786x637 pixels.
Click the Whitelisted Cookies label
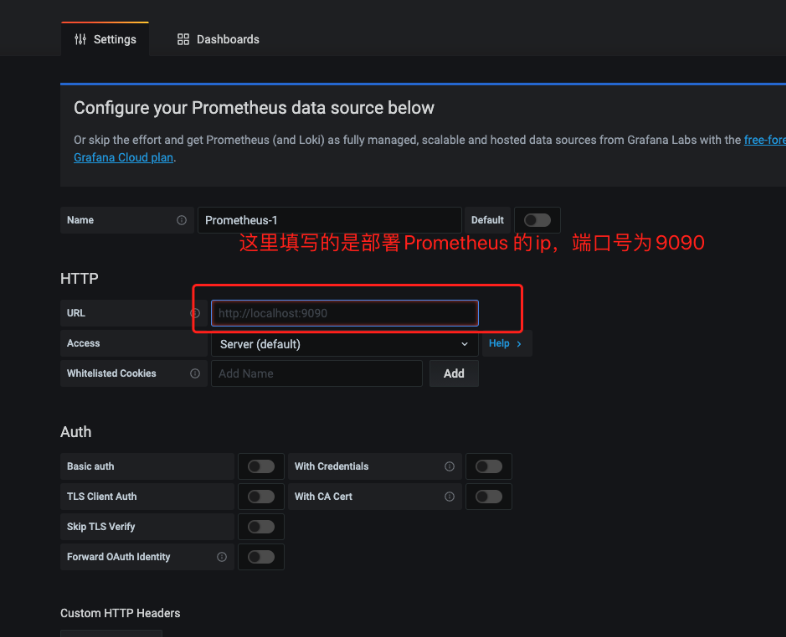[x=111, y=373]
